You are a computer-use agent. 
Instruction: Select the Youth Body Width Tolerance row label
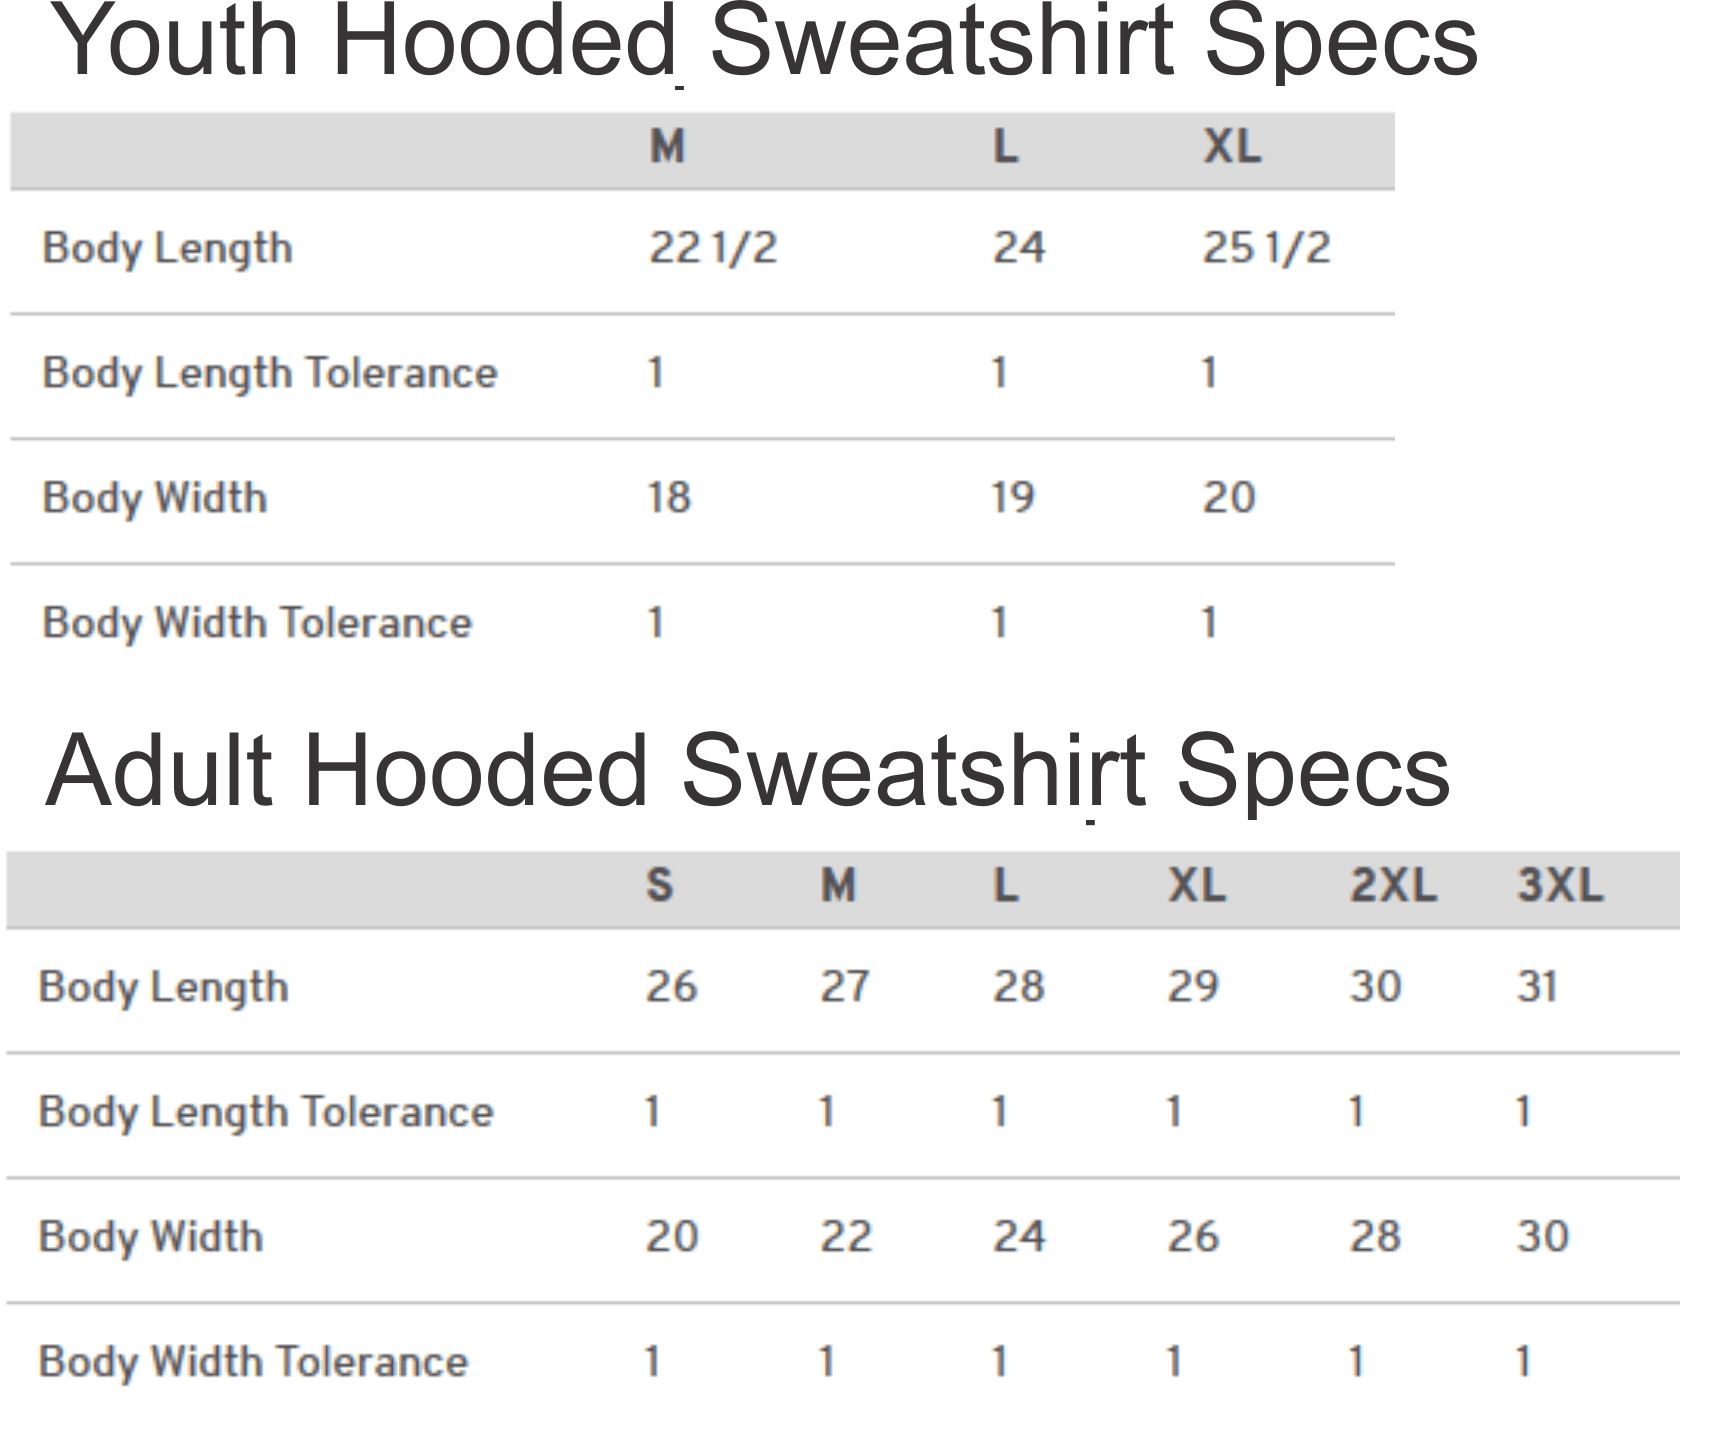tap(256, 623)
